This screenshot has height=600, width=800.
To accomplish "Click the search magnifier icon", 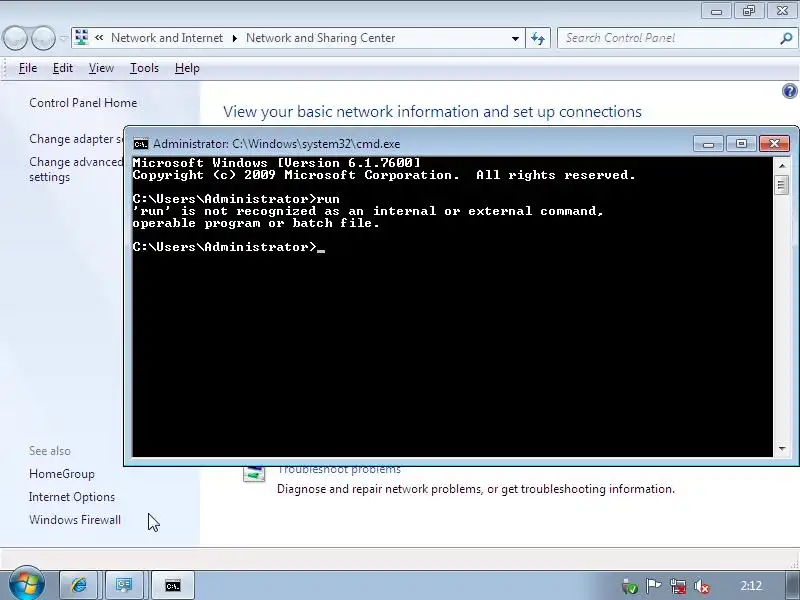I will pyautogui.click(x=786, y=38).
